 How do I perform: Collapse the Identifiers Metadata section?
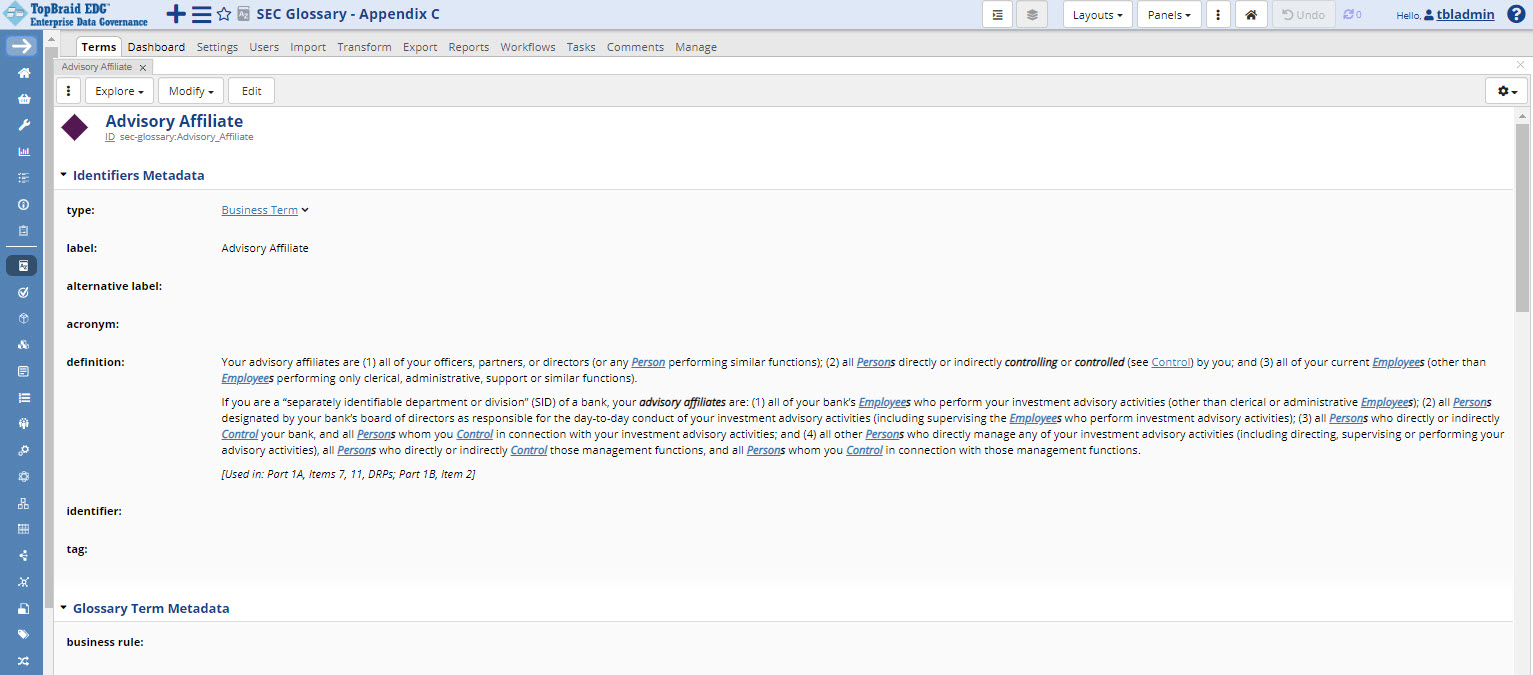[64, 175]
